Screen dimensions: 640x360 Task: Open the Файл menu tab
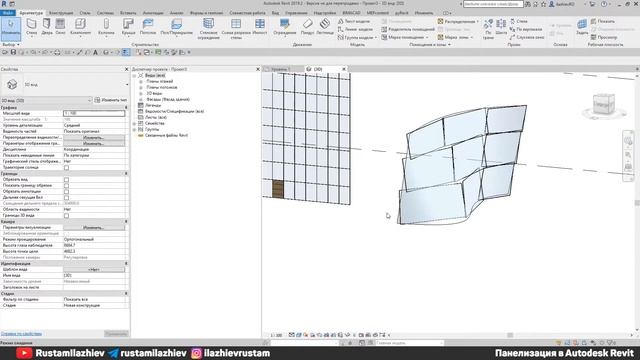click(x=8, y=13)
